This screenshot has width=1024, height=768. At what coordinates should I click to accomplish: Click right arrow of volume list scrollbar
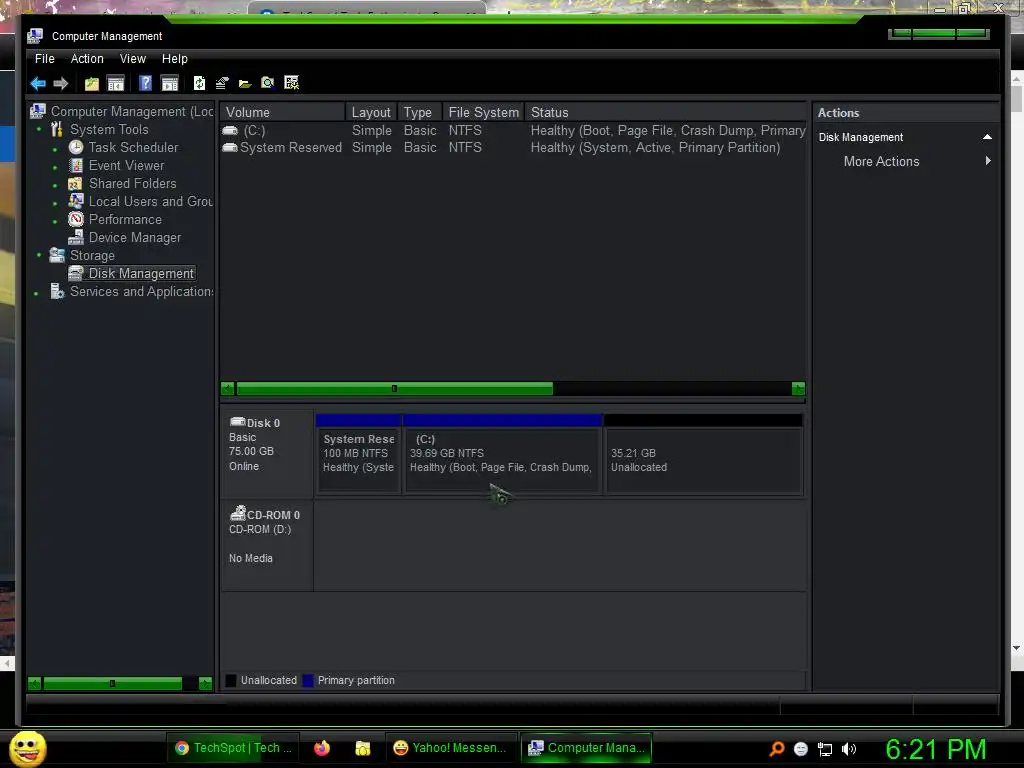point(798,389)
